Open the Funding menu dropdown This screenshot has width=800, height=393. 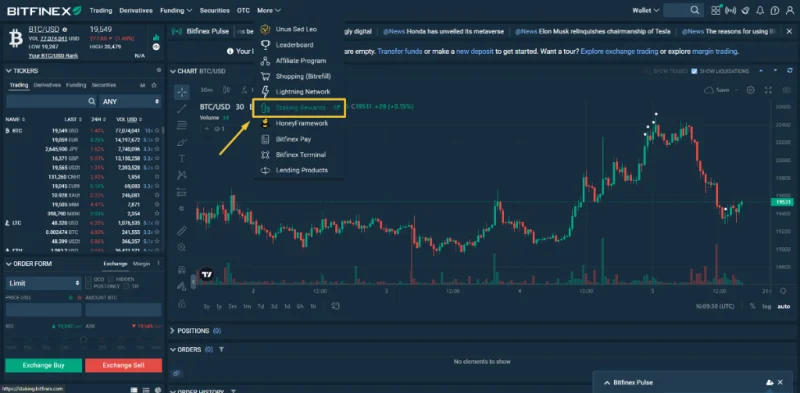tap(176, 10)
